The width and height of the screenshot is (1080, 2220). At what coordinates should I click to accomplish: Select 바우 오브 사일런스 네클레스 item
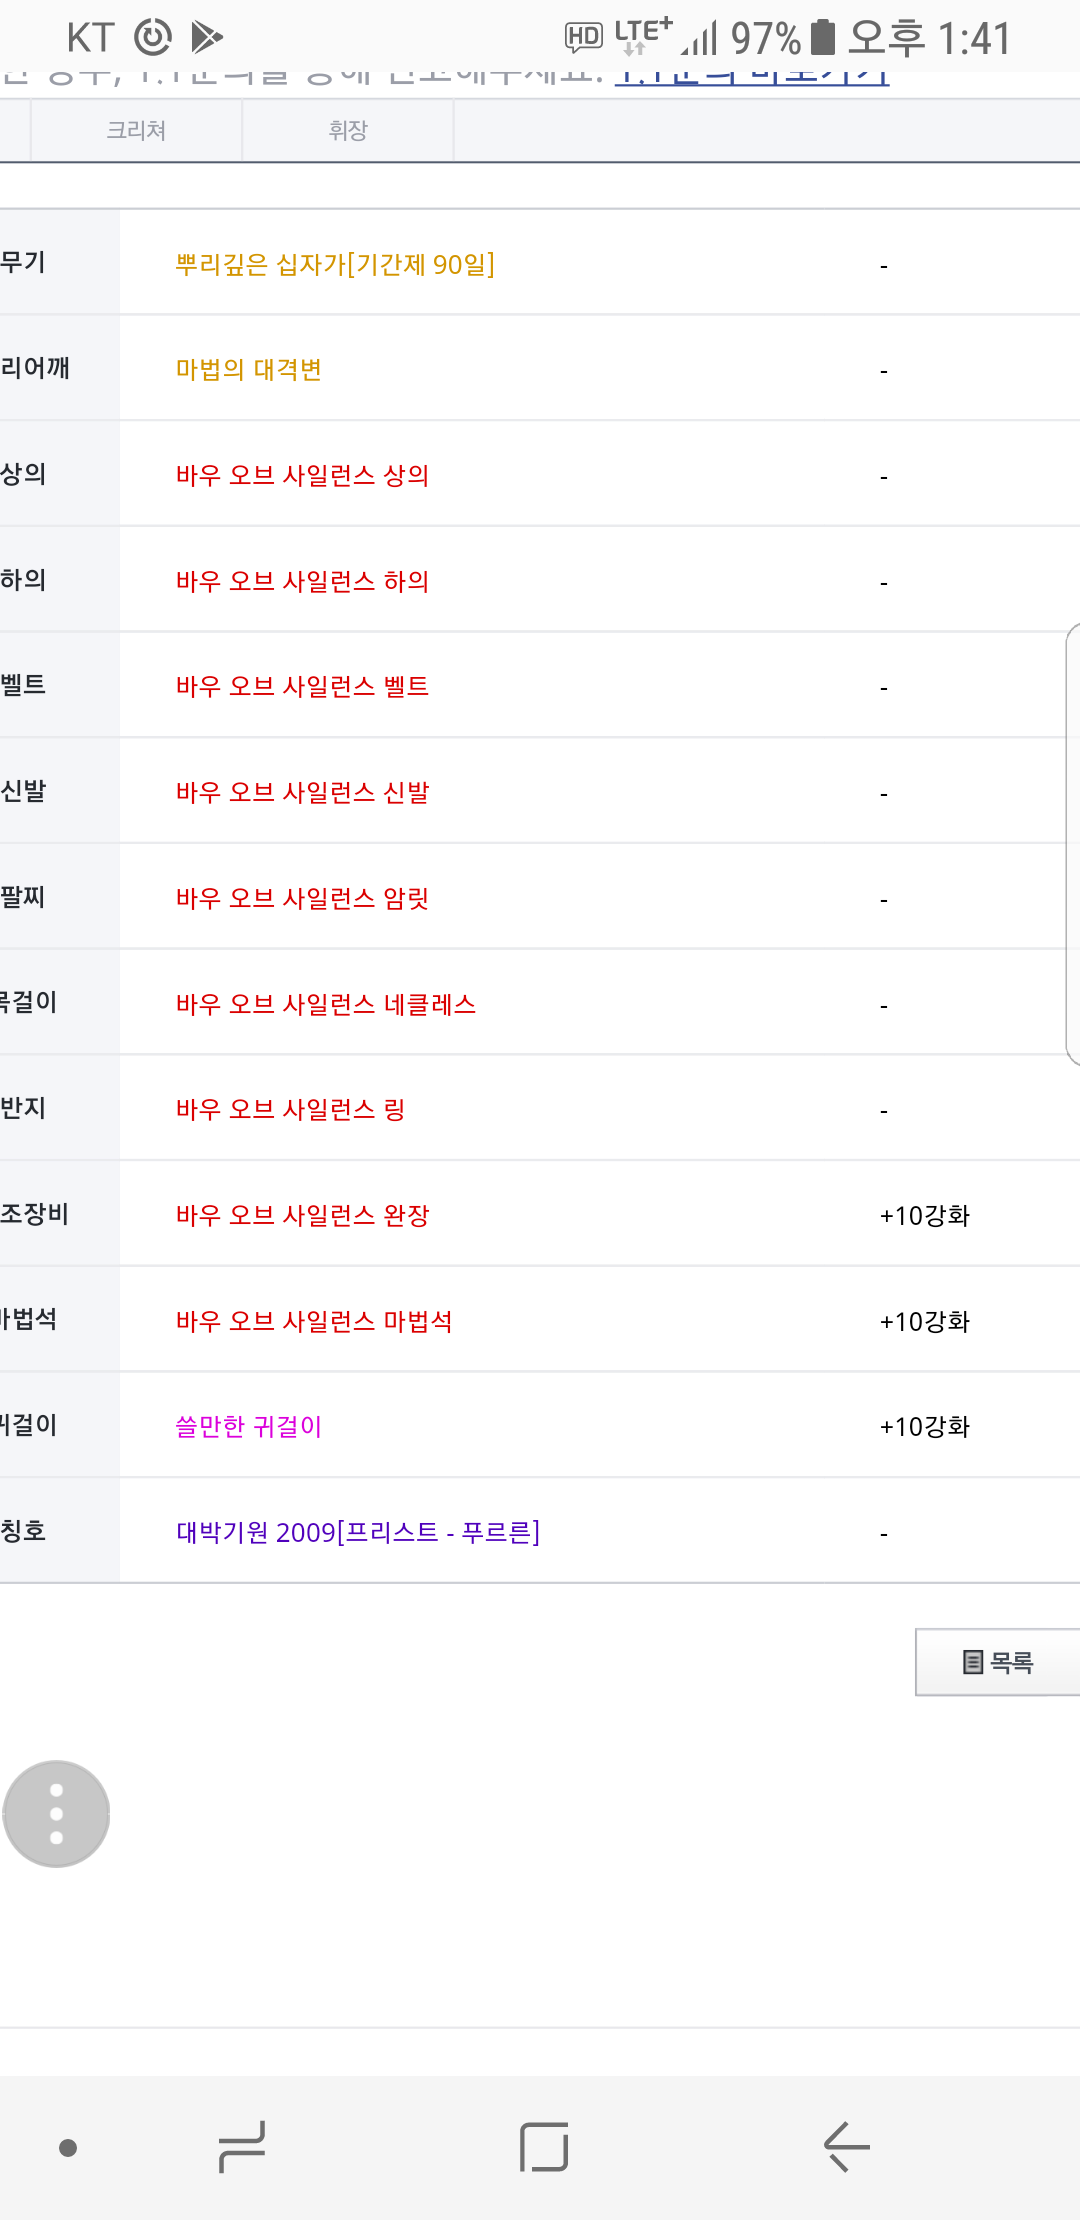[x=326, y=1004]
